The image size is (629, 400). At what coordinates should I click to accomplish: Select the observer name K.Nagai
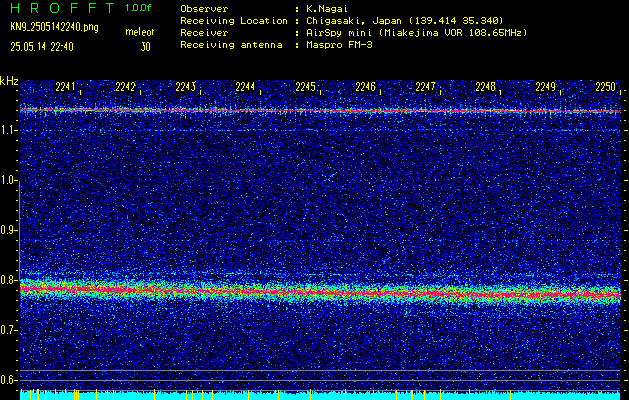(x=327, y=8)
